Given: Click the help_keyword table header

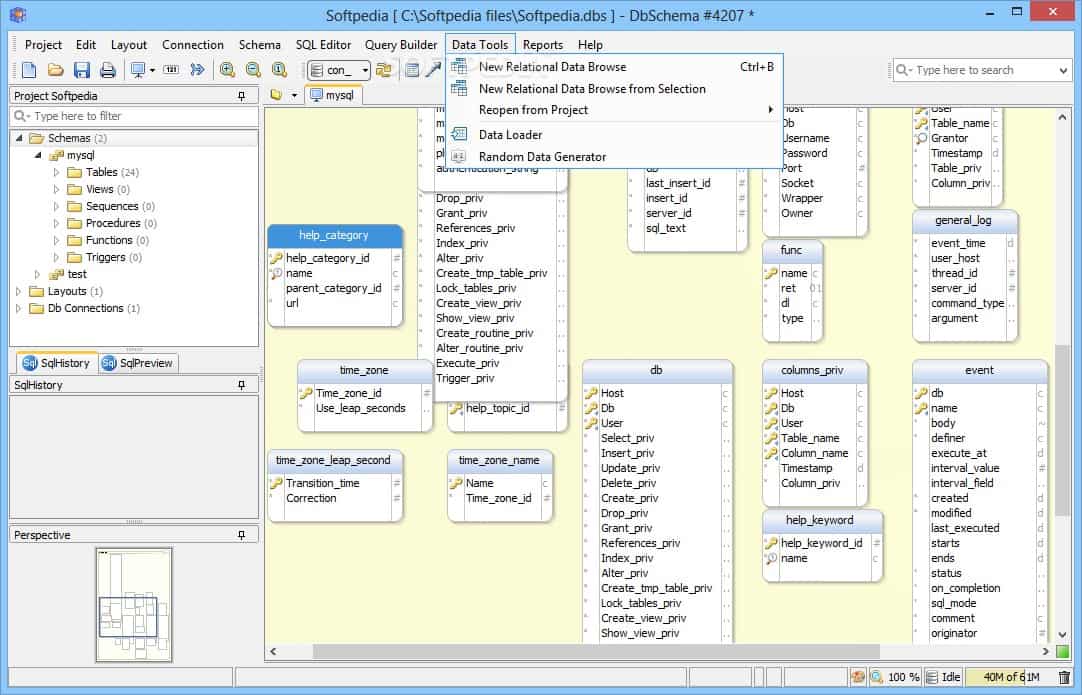Looking at the screenshot, I should (820, 520).
